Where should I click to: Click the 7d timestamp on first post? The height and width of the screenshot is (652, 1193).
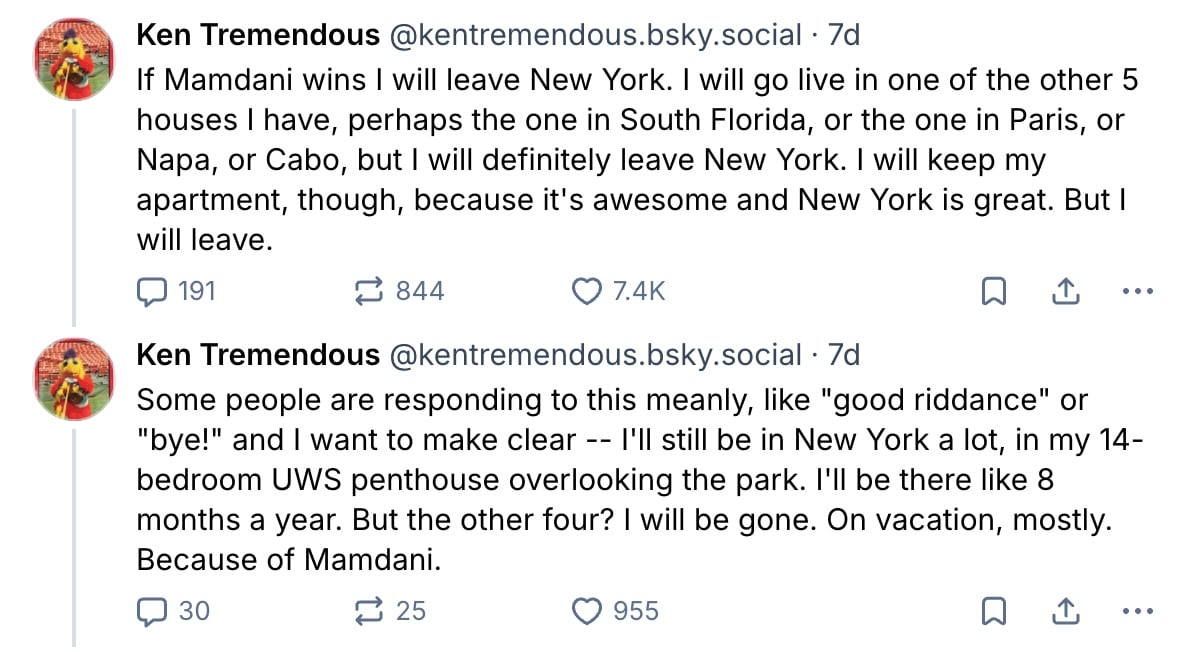[x=844, y=36]
